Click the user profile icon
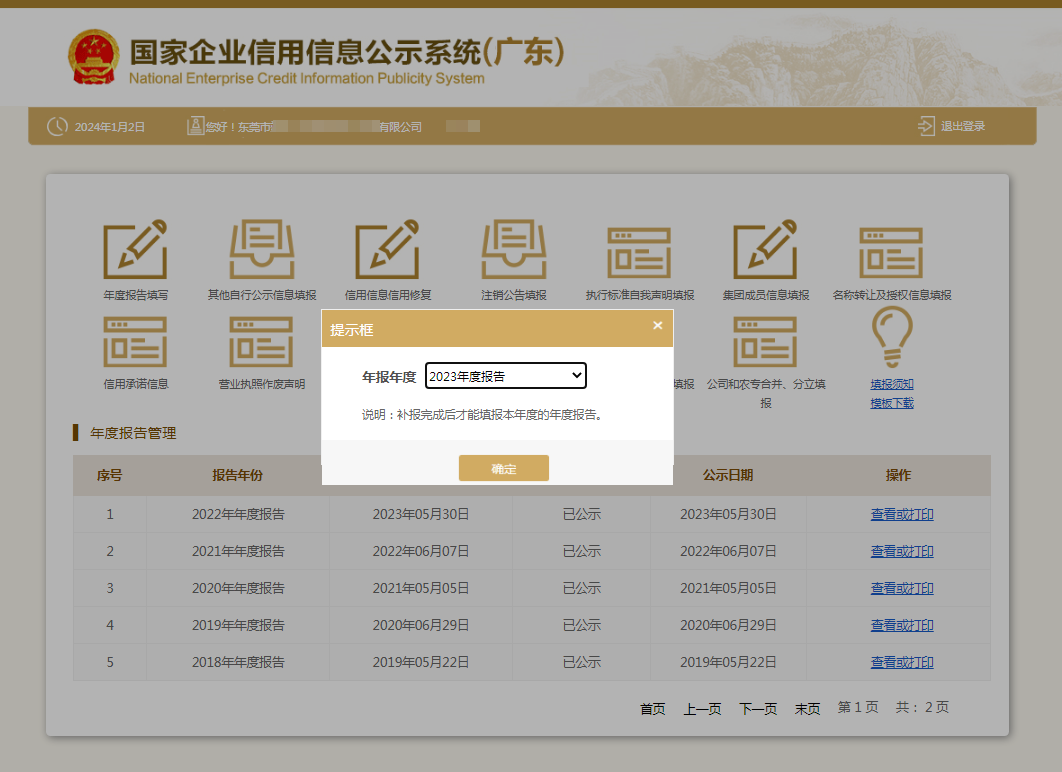 pyautogui.click(x=195, y=126)
